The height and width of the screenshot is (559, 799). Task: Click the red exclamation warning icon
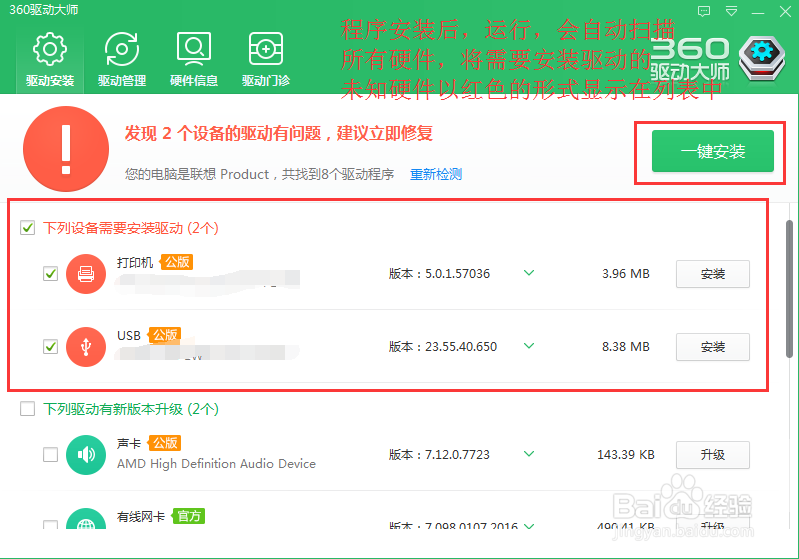(x=66, y=149)
